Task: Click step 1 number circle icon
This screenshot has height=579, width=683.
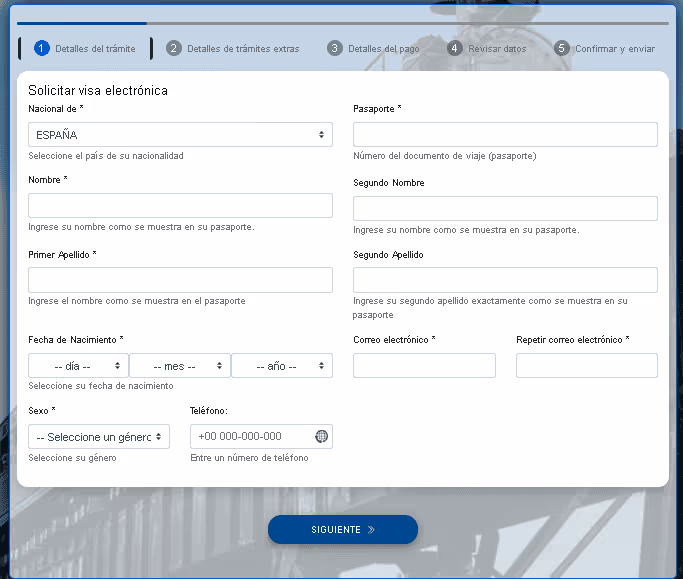Action: (42, 48)
